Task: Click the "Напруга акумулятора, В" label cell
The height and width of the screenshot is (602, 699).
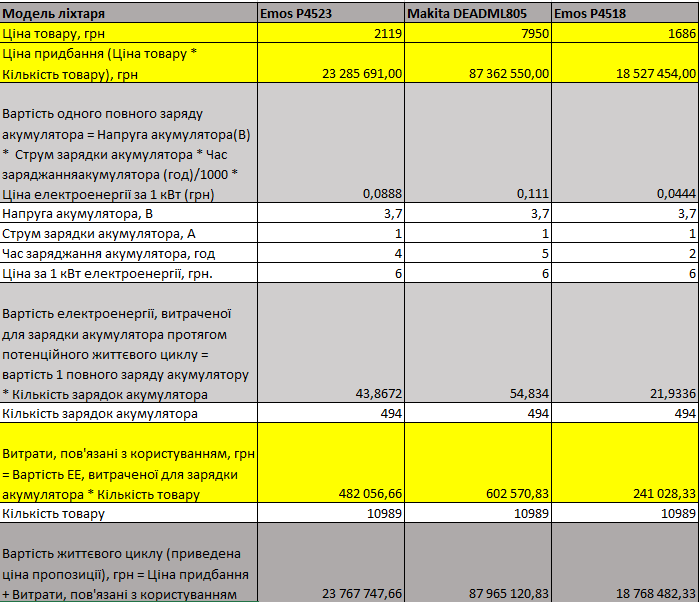Action: click(x=127, y=213)
